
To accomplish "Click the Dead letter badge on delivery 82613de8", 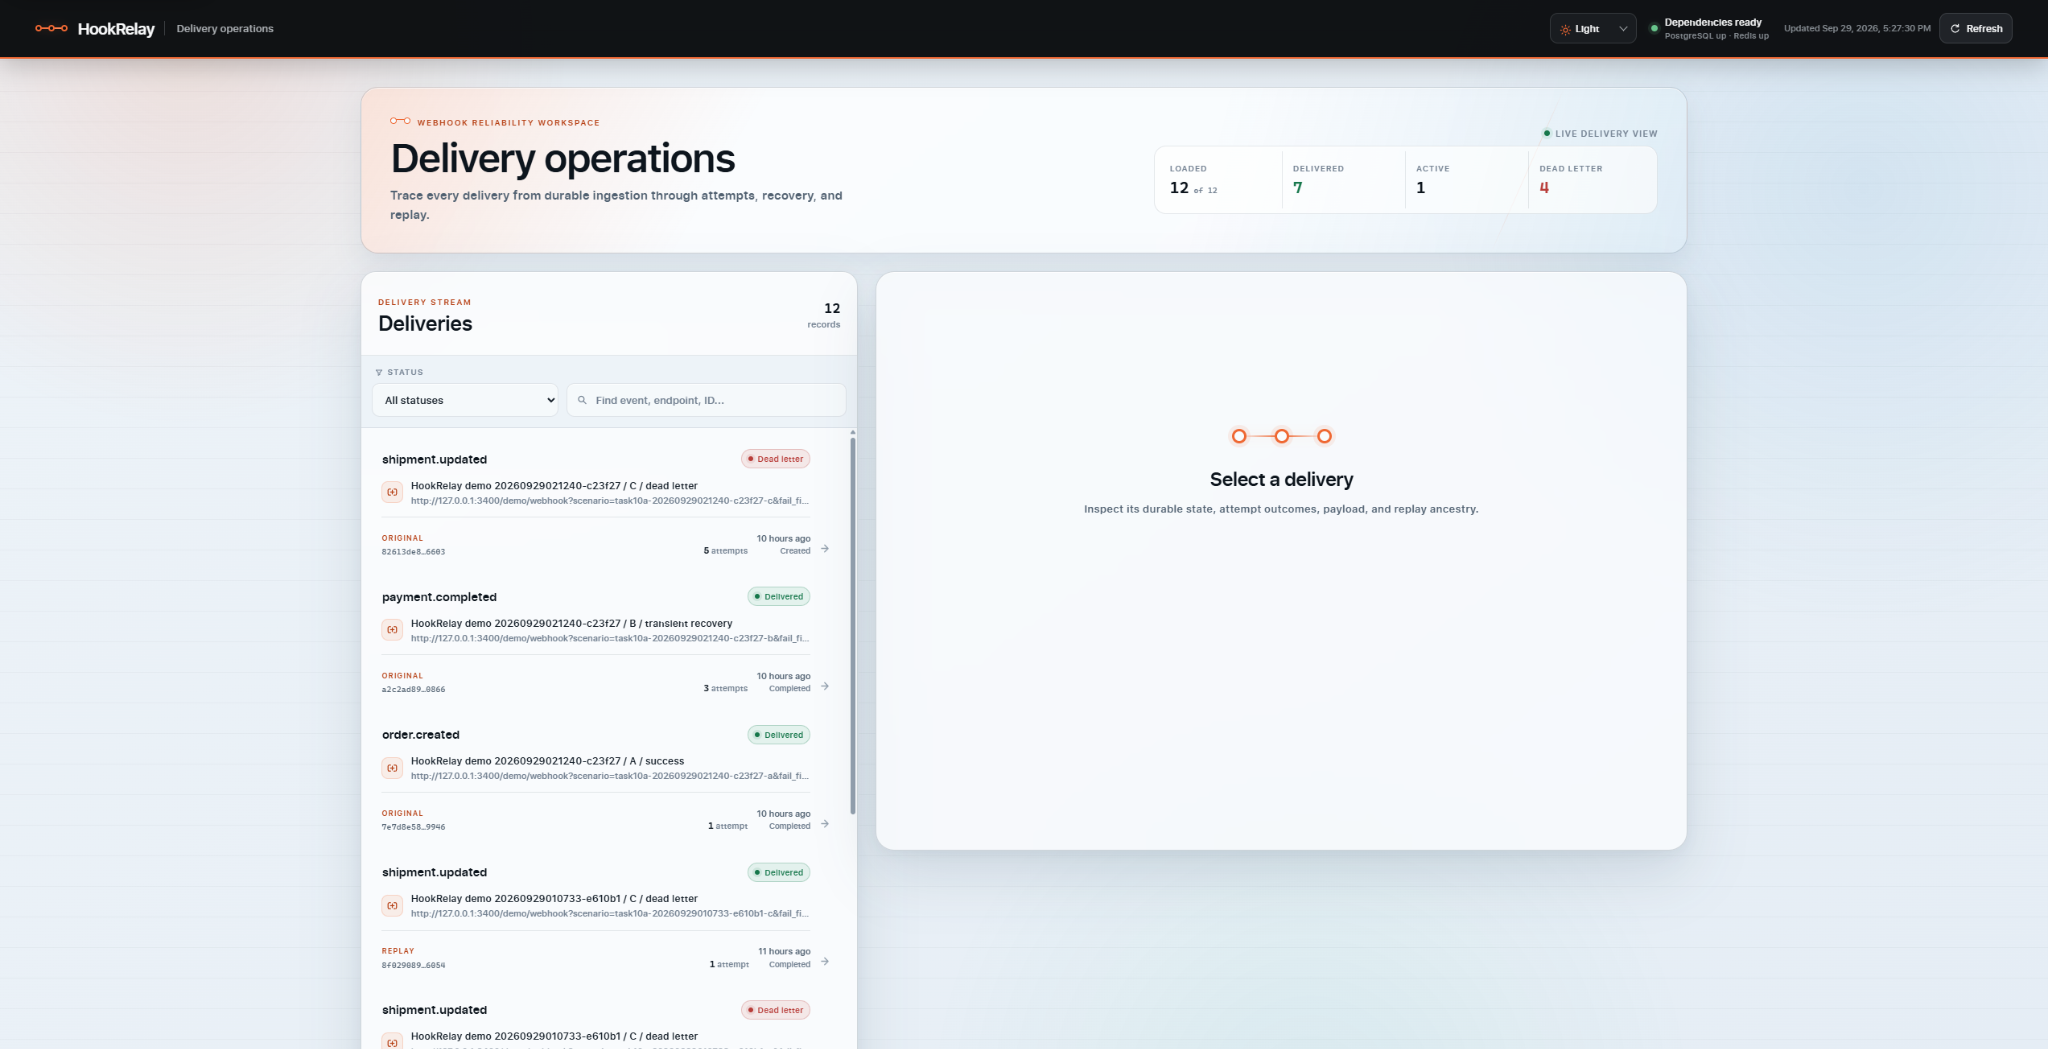I will [x=776, y=459].
